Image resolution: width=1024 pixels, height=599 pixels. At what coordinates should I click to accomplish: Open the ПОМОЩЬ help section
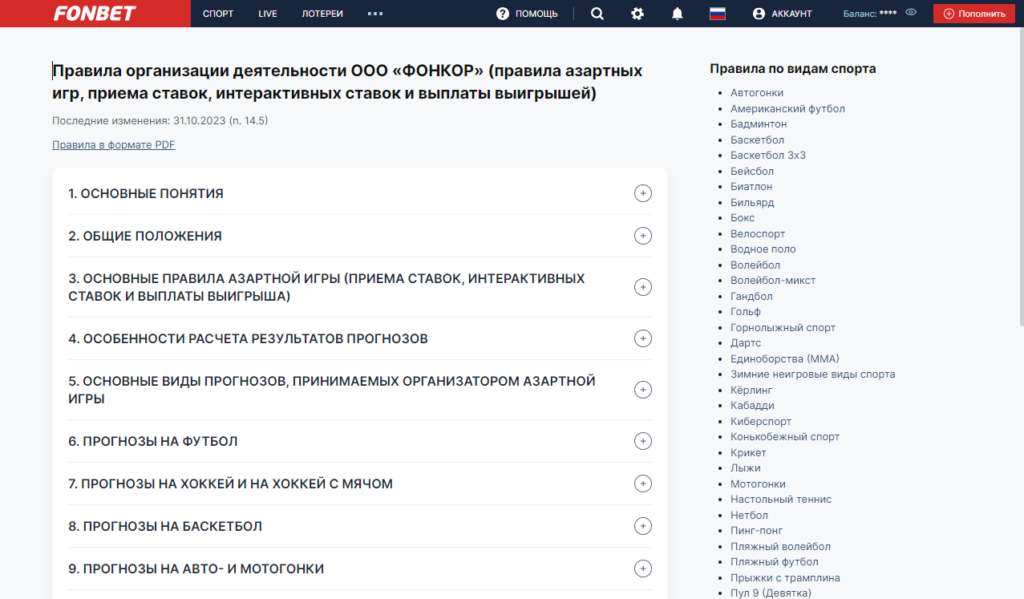point(527,14)
